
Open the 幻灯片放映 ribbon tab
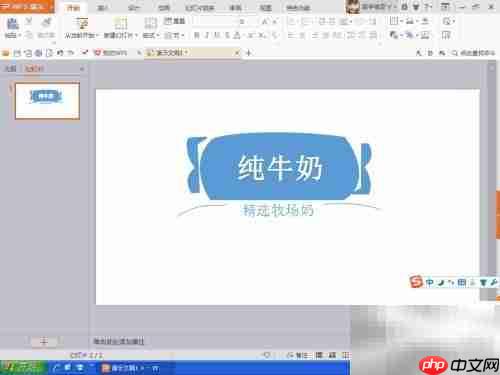[x=200, y=7]
